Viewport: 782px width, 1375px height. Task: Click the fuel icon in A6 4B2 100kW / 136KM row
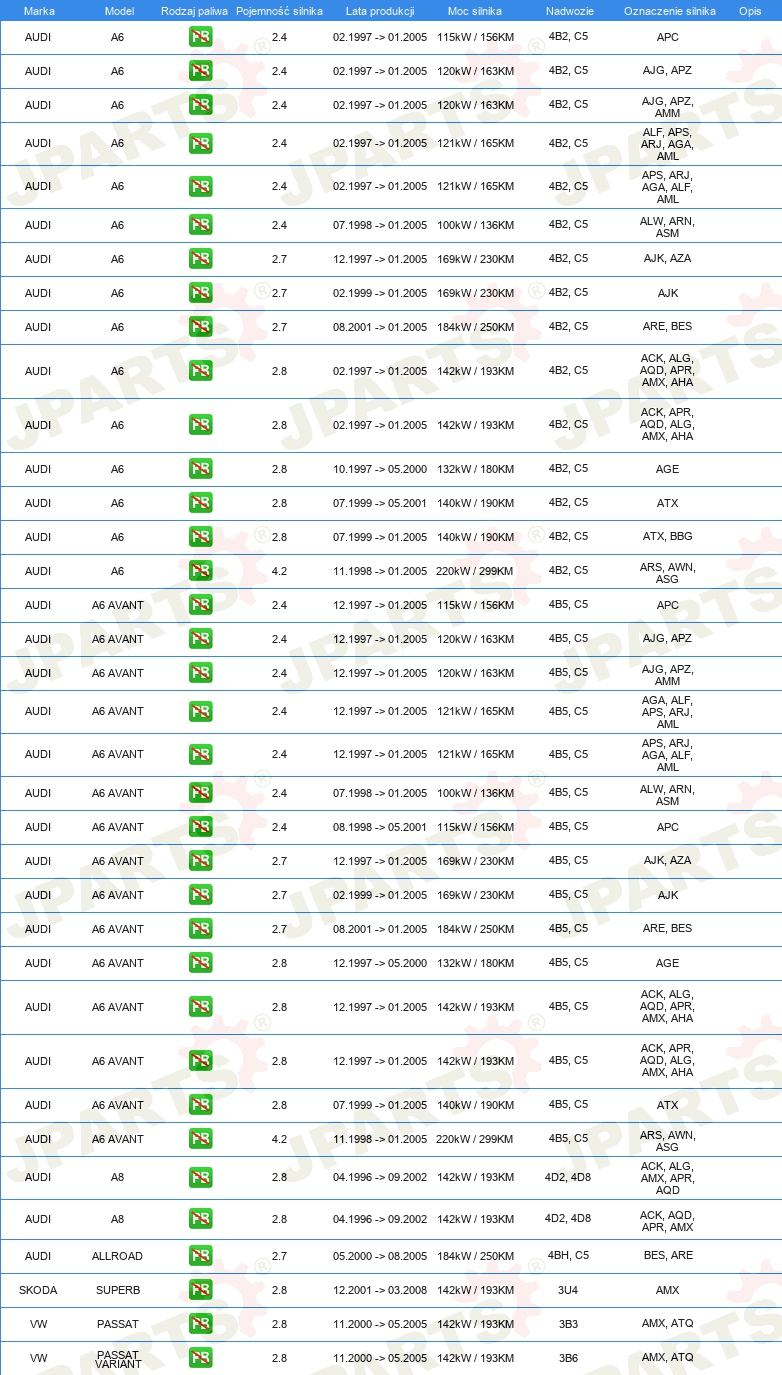(x=201, y=225)
